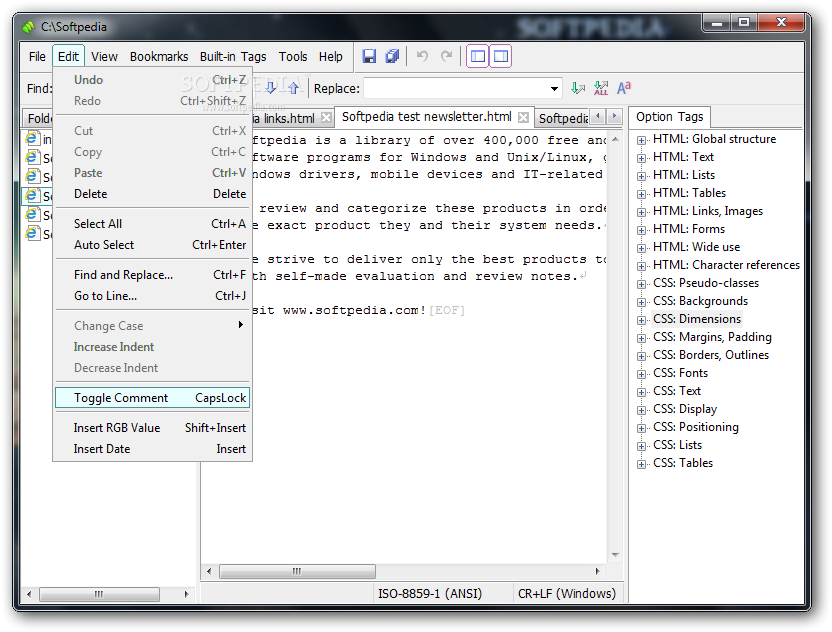Switch to Softpedia test newsletter.html tab
Image resolution: width=832 pixels, height=632 pixels.
pos(427,117)
